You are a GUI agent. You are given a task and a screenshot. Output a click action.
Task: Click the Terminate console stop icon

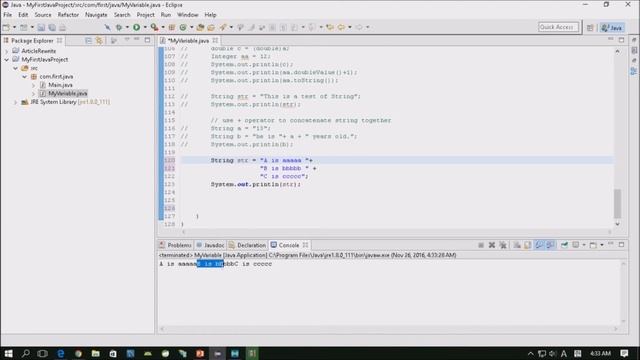tap(481, 245)
